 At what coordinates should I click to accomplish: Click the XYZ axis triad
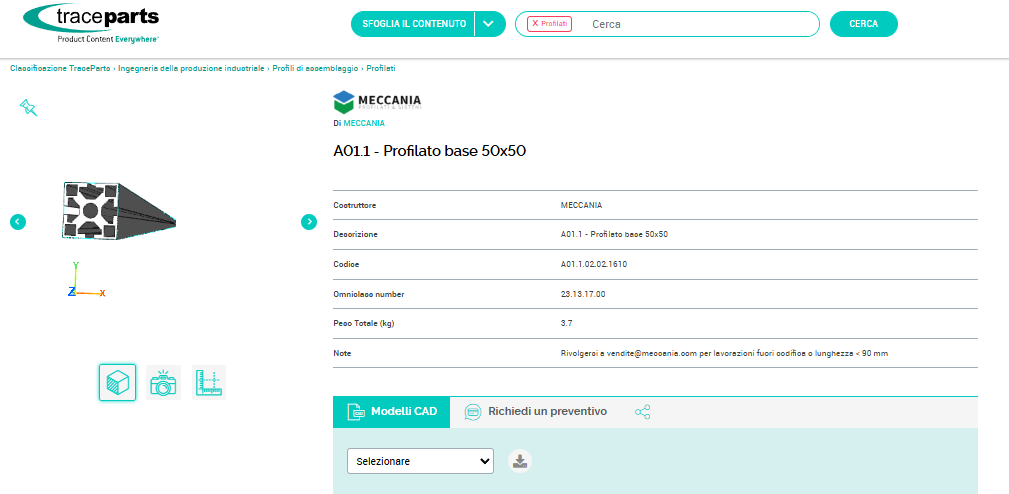86,280
